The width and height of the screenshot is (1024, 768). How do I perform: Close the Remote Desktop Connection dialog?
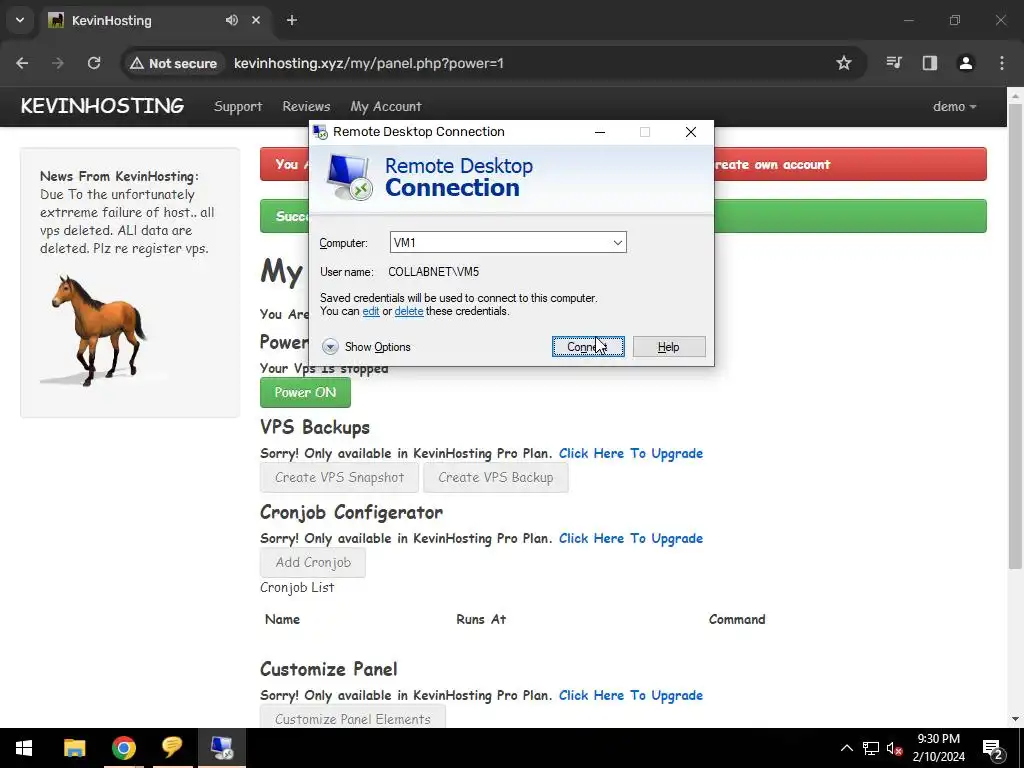click(691, 132)
